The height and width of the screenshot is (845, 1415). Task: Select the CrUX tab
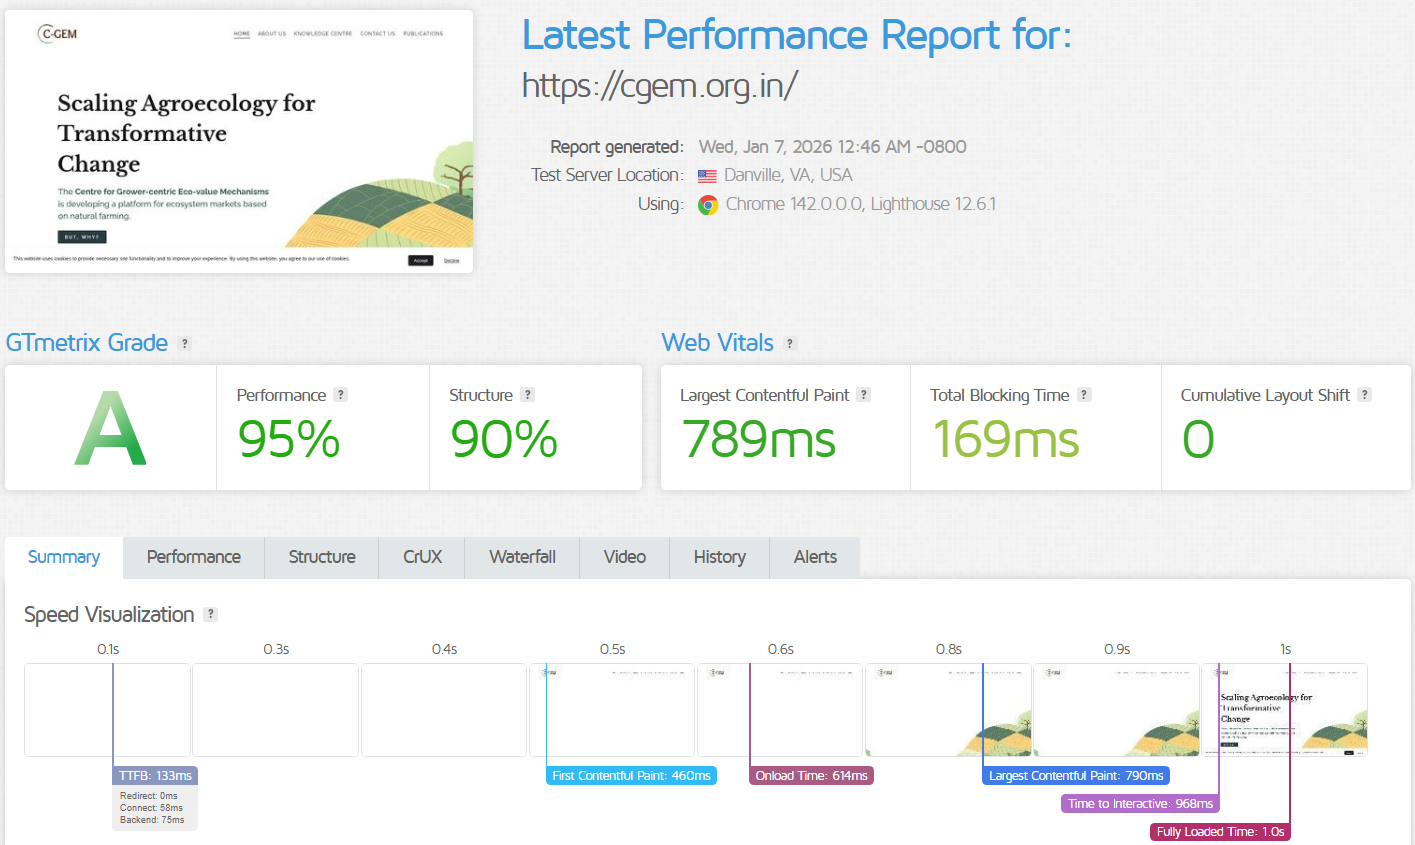422,557
